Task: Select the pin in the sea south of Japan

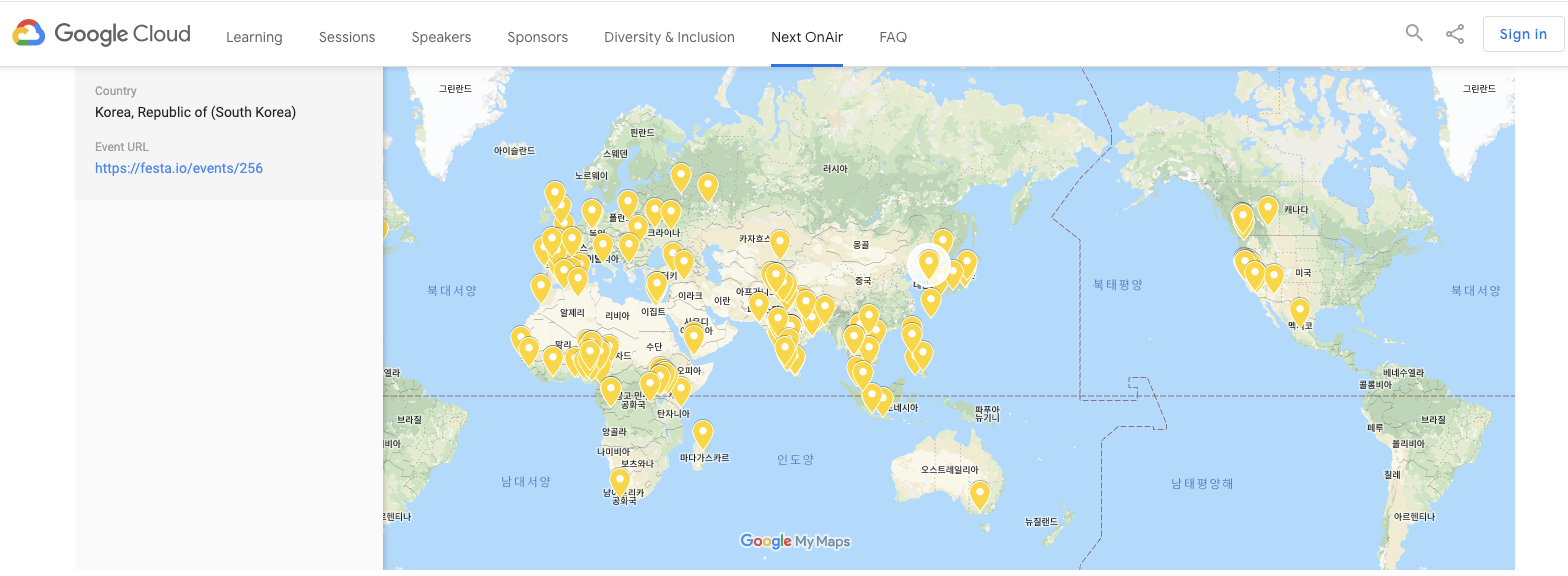Action: click(x=931, y=302)
